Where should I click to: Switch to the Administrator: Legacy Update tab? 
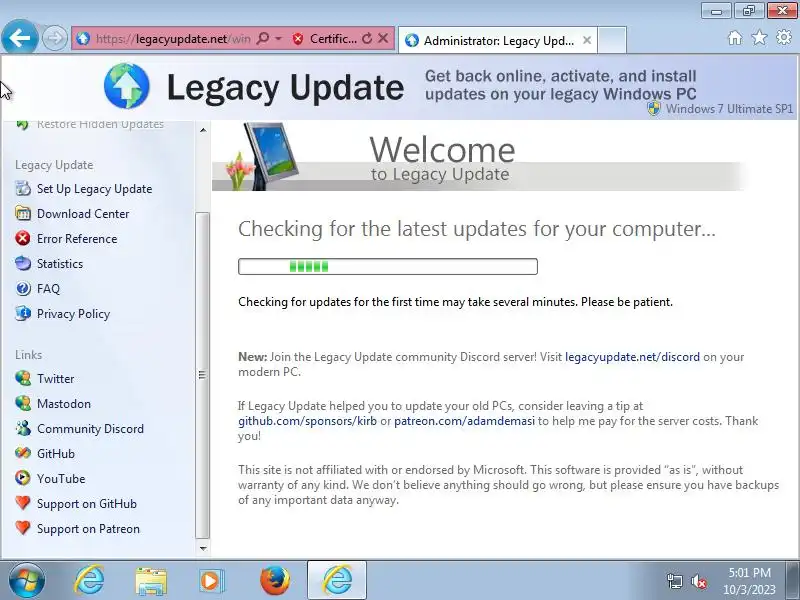click(x=499, y=40)
